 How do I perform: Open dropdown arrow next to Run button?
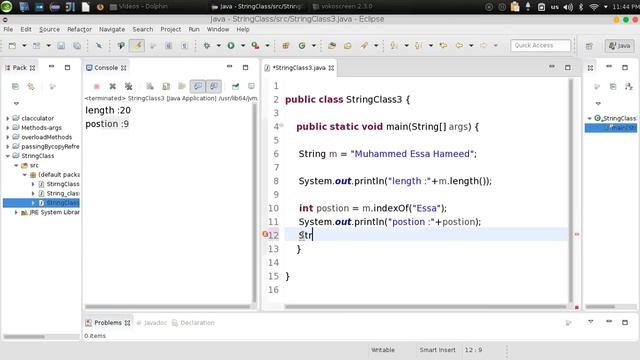click(x=243, y=46)
